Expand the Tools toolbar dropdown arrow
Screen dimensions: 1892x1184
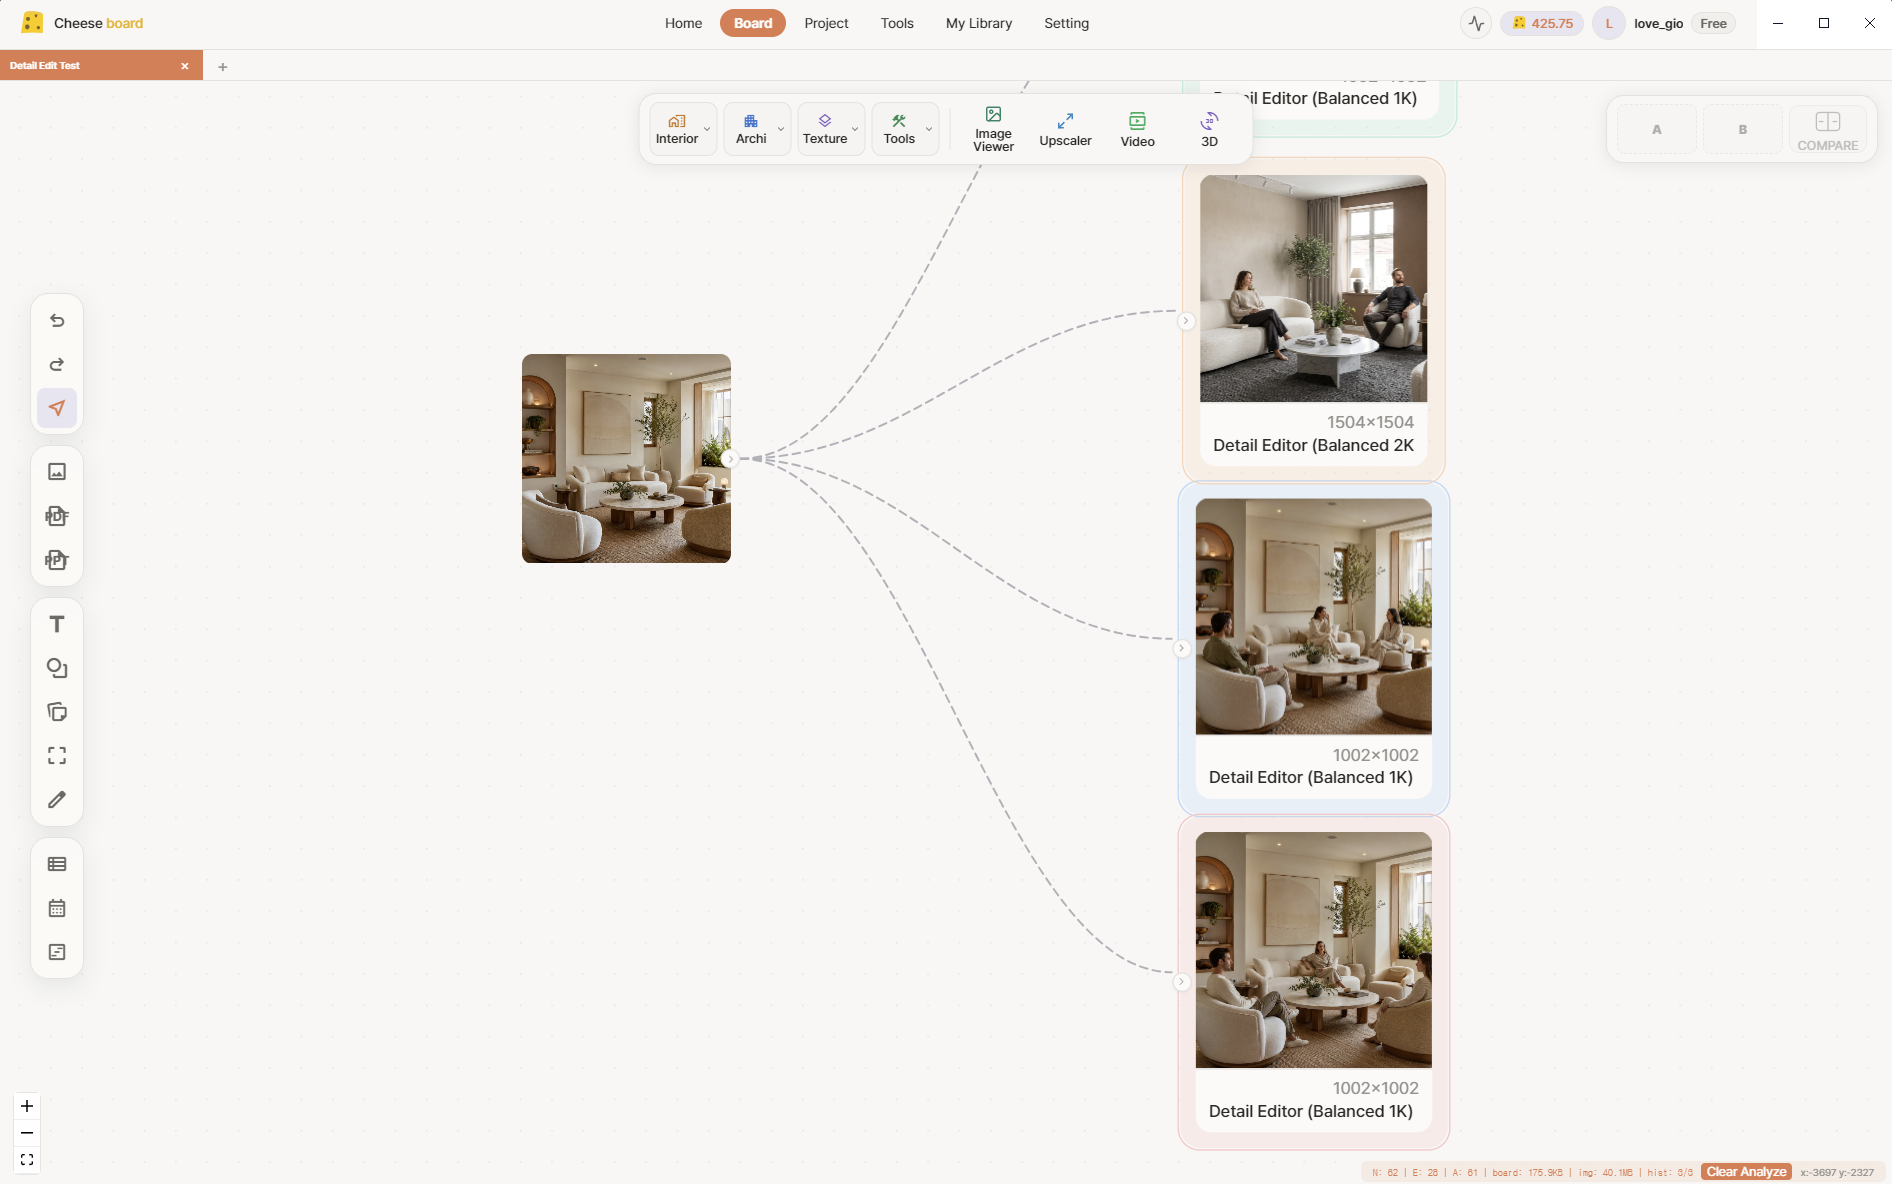pos(929,129)
